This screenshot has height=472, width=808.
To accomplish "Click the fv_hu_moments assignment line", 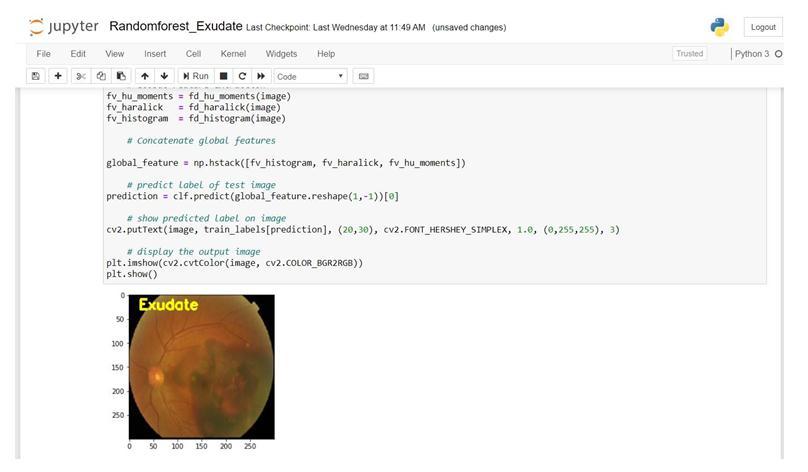I will pos(198,96).
